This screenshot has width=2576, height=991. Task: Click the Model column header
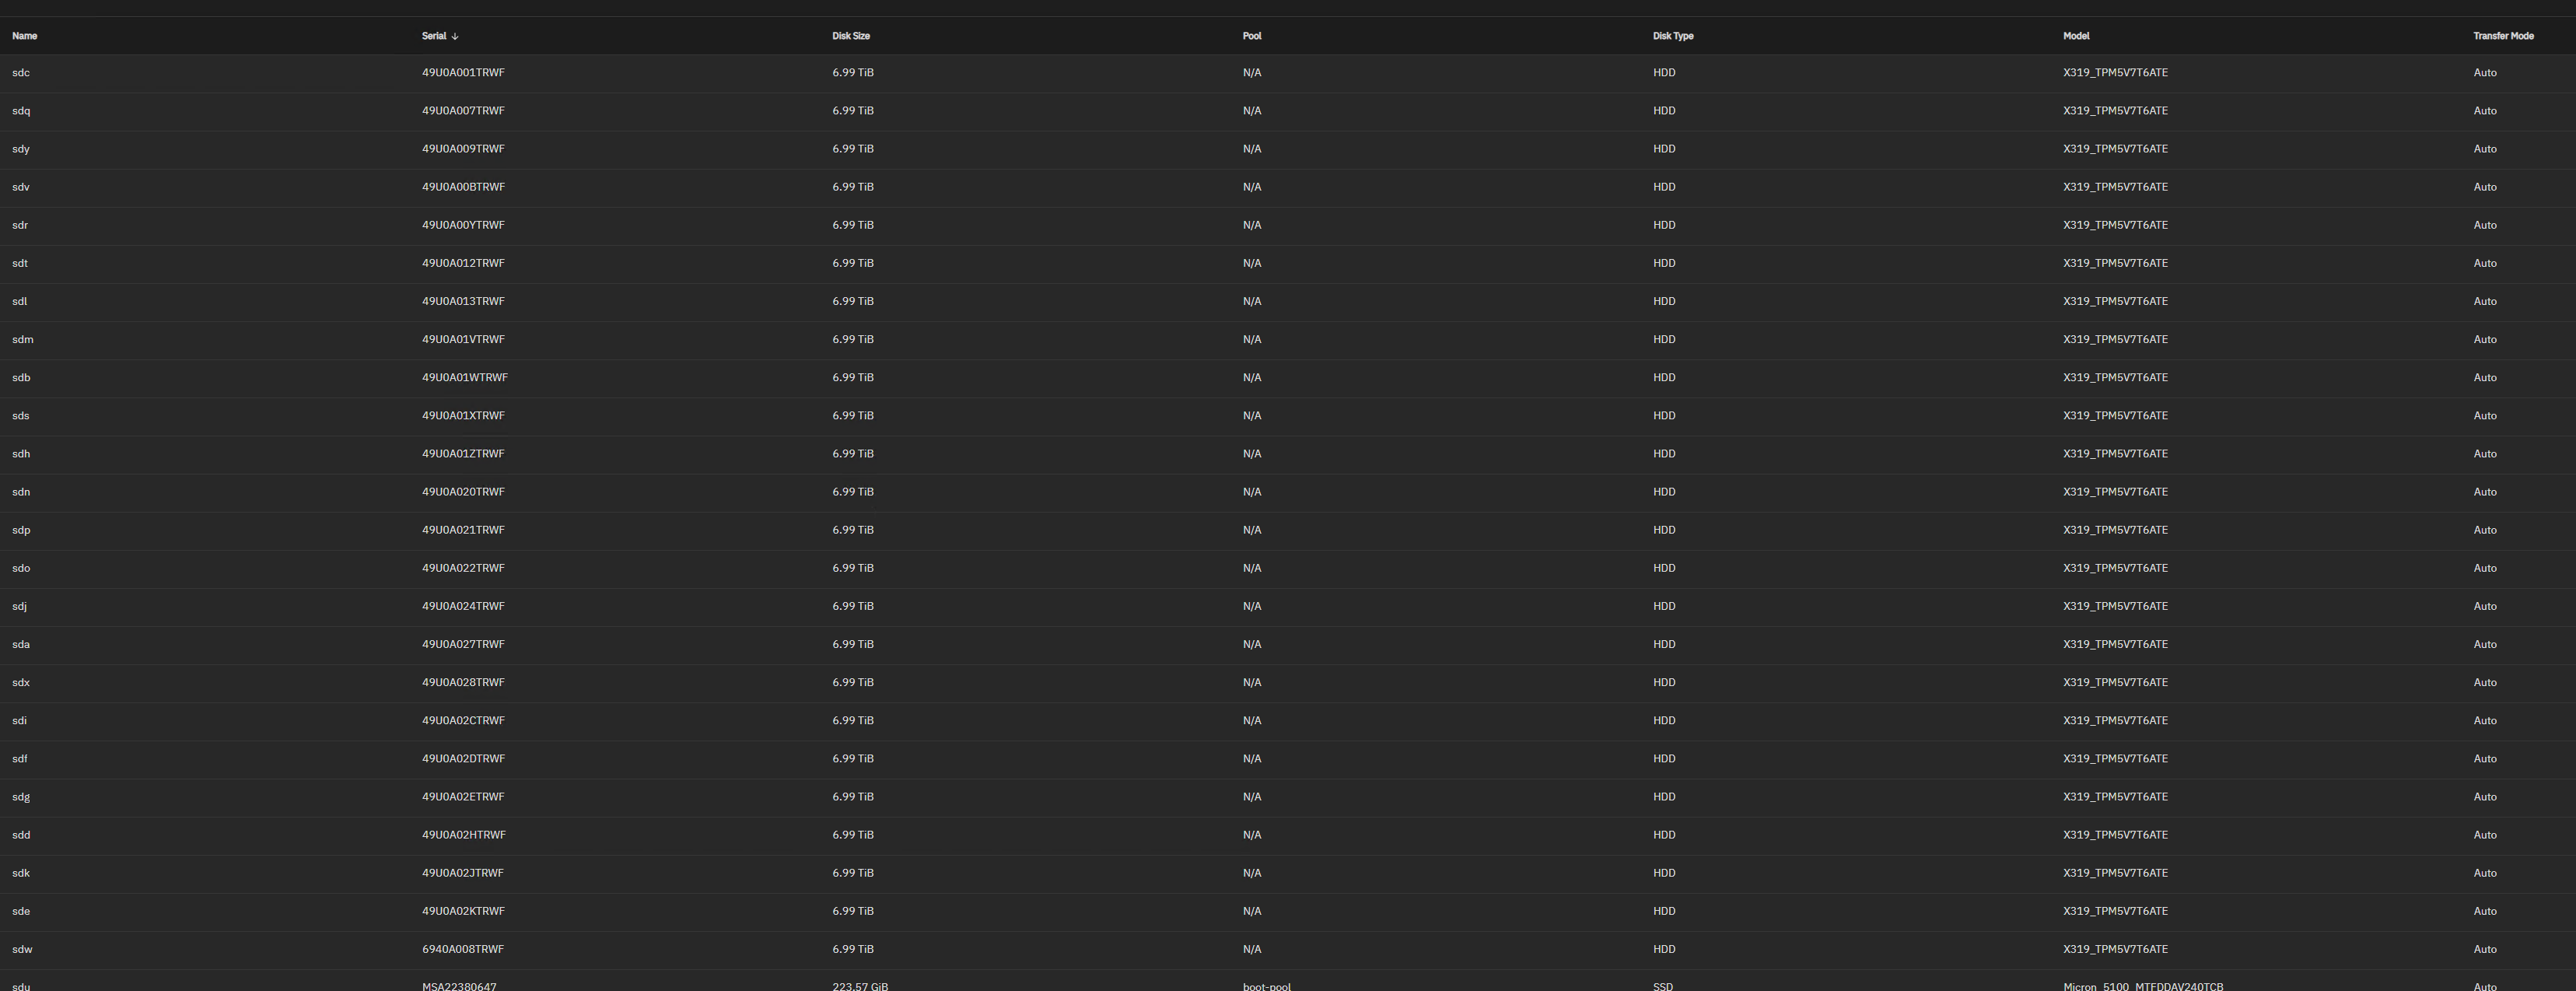(x=2075, y=36)
